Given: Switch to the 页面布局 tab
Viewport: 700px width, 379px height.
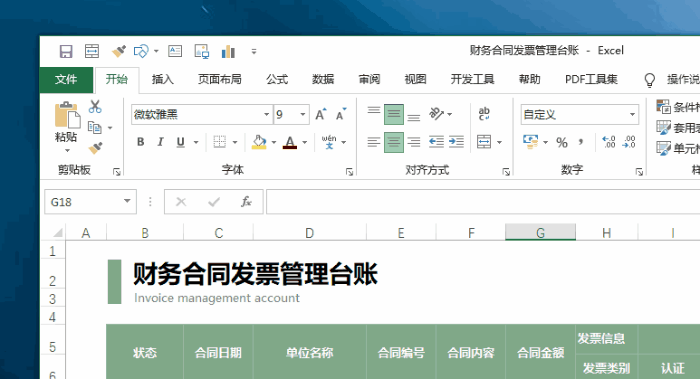Looking at the screenshot, I should tap(220, 79).
